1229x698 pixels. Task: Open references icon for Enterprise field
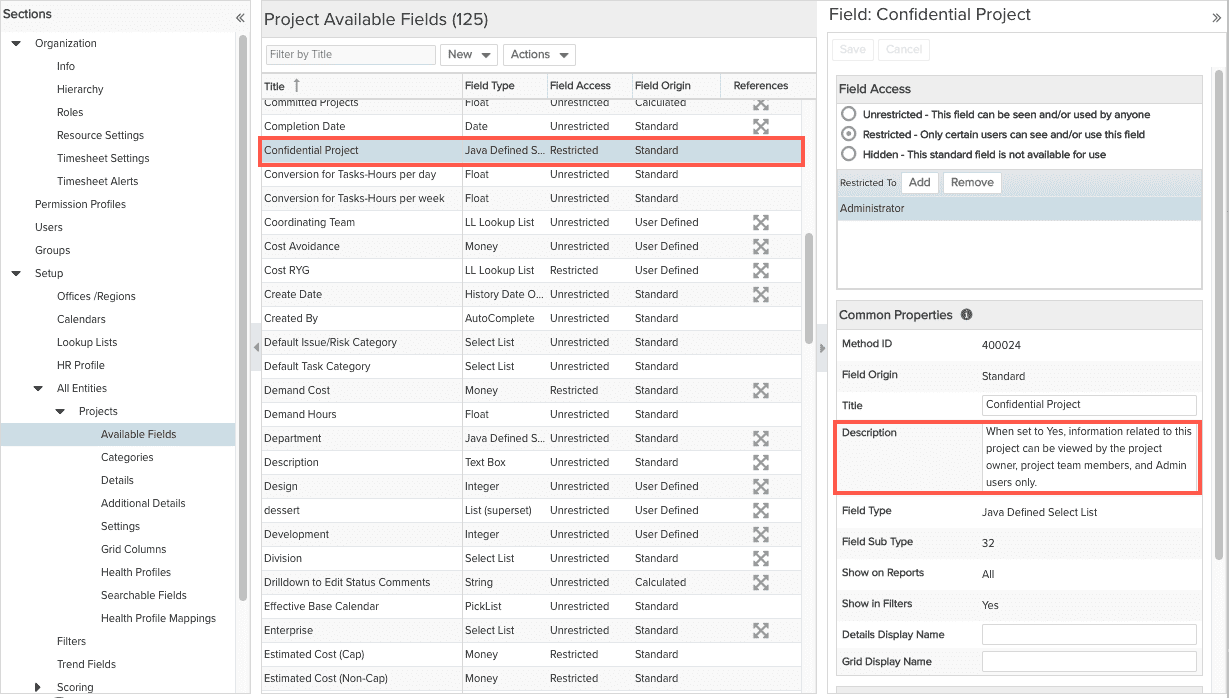(x=761, y=631)
